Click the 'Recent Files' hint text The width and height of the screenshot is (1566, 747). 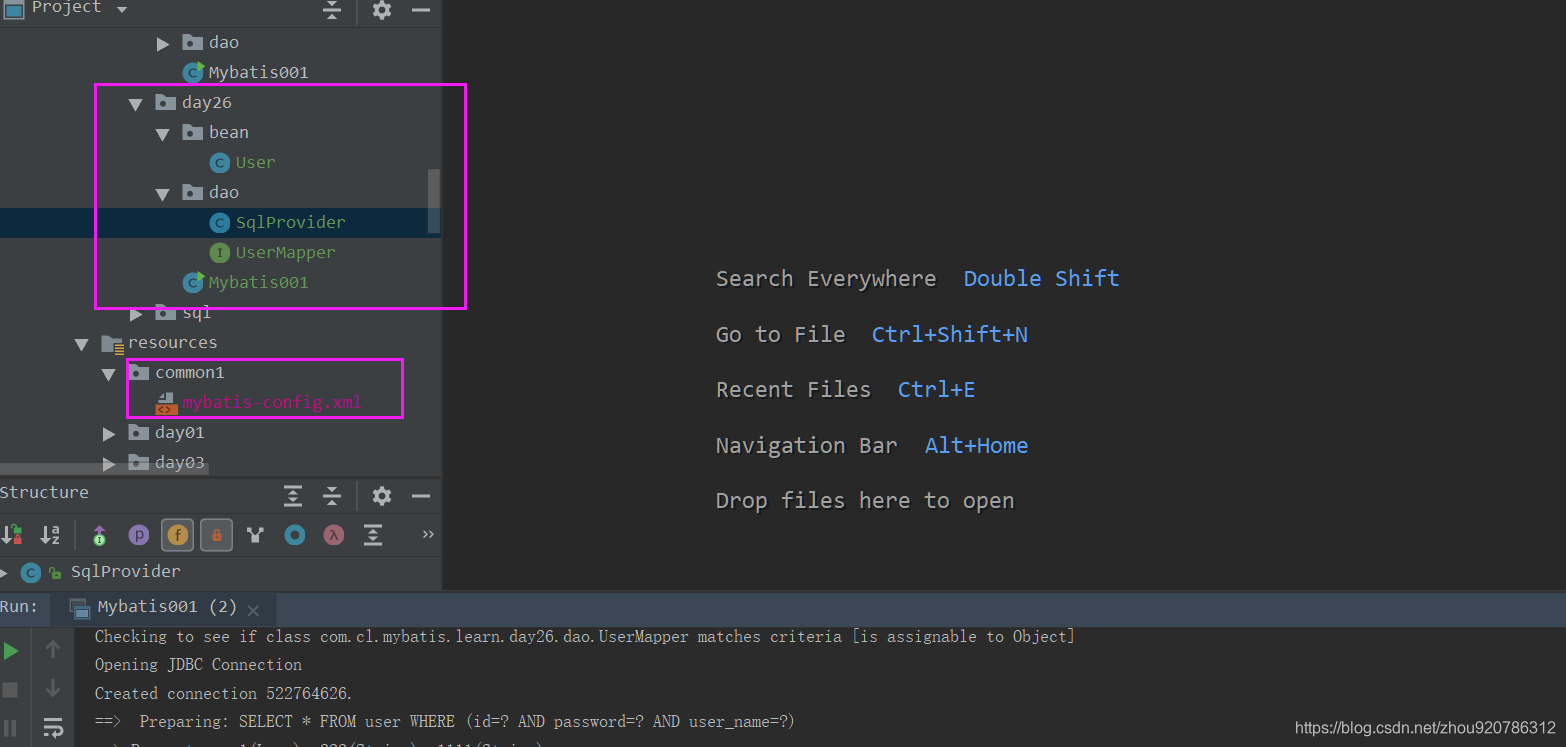tap(793, 389)
